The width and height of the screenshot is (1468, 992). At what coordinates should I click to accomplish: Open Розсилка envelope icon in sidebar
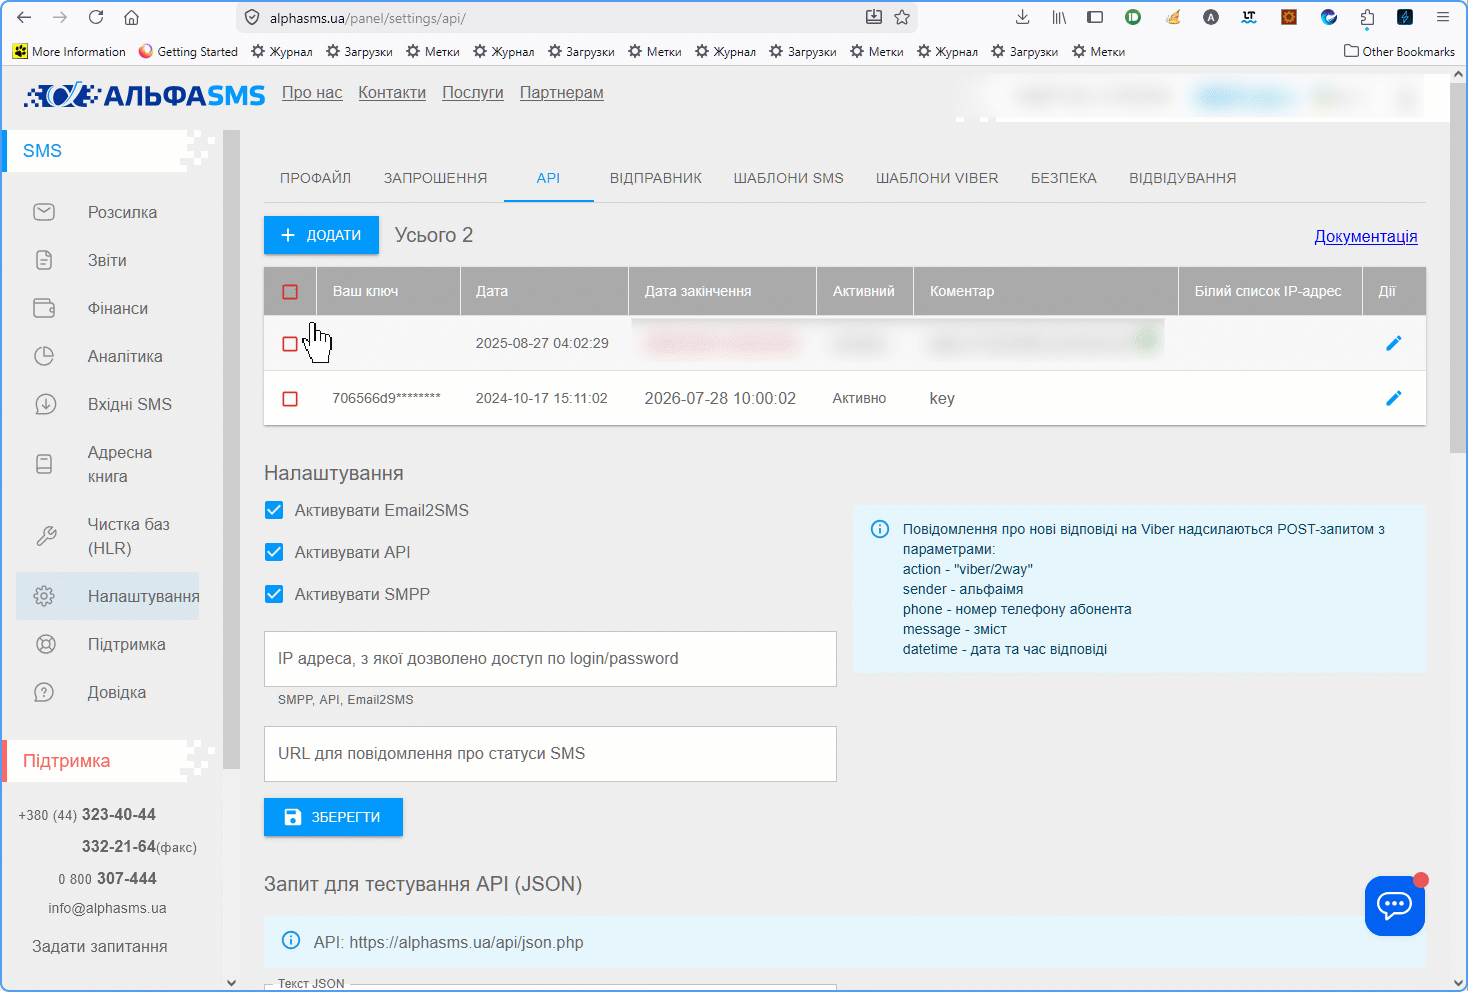pos(44,212)
